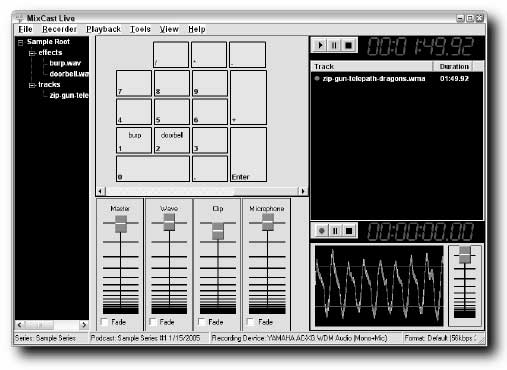Click keypad pad 3
Image resolution: width=507 pixels, height=370 pixels.
pos(210,140)
